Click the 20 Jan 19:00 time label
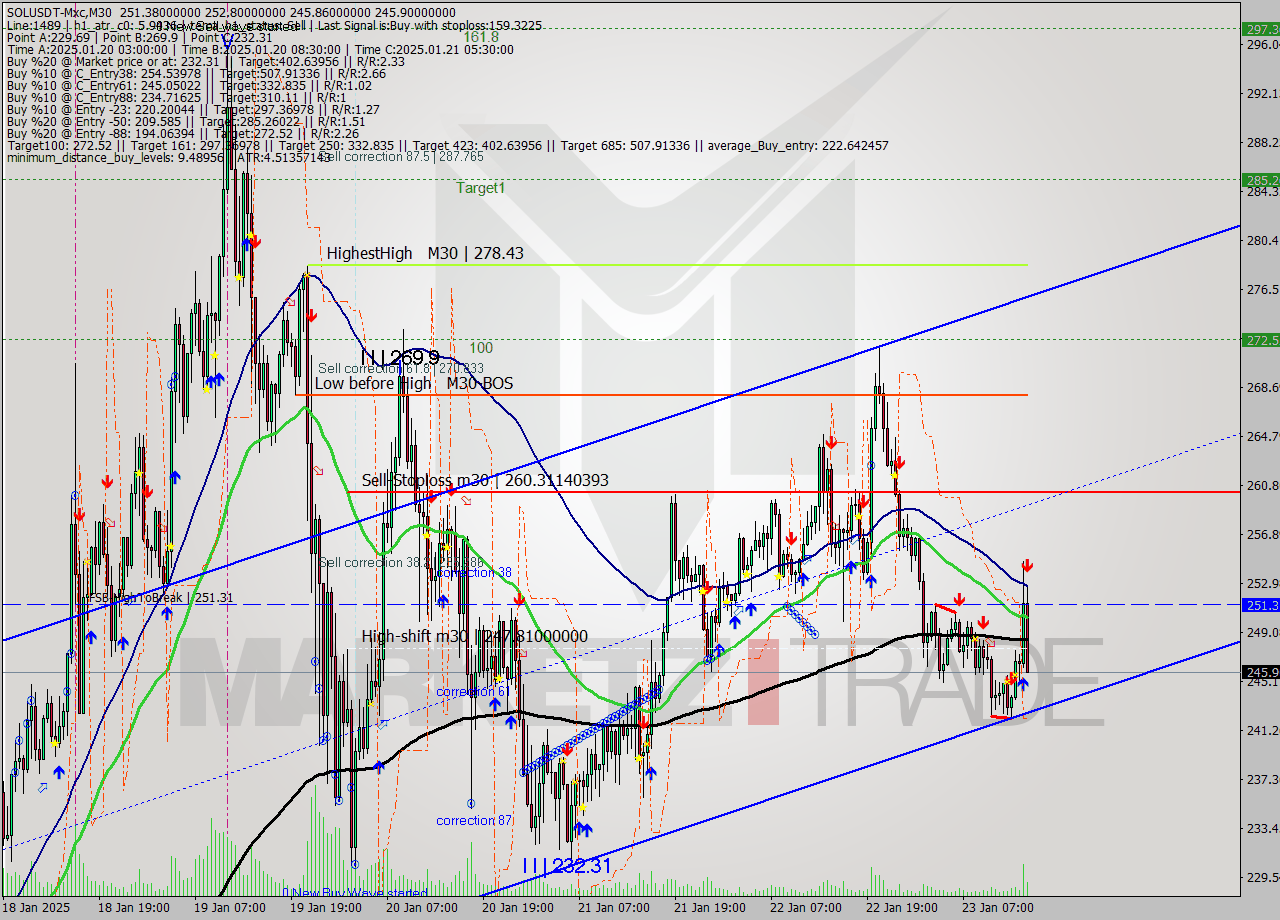The image size is (1280, 920). 519,908
